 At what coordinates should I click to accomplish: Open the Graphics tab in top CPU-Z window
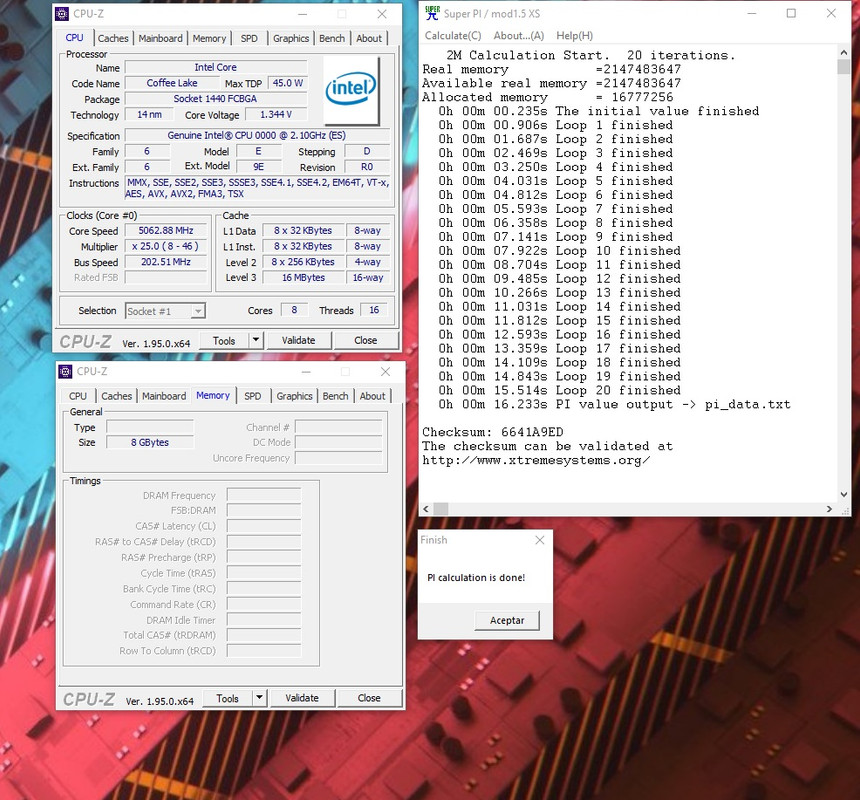pos(291,38)
